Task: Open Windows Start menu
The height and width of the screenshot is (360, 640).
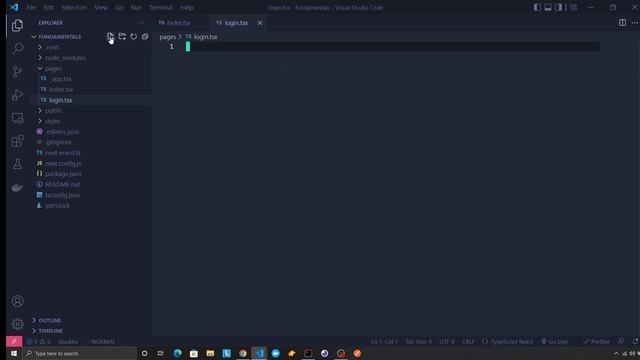Action: point(13,353)
